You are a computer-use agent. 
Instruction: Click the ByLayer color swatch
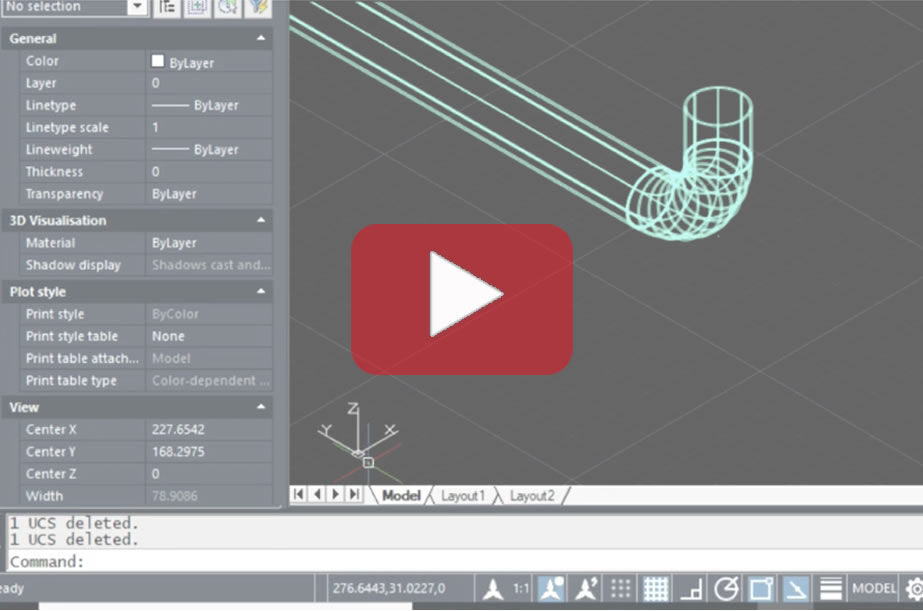coord(157,61)
